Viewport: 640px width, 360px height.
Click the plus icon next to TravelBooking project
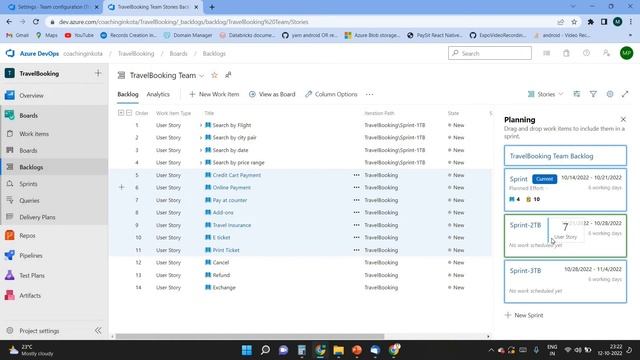[x=98, y=73]
